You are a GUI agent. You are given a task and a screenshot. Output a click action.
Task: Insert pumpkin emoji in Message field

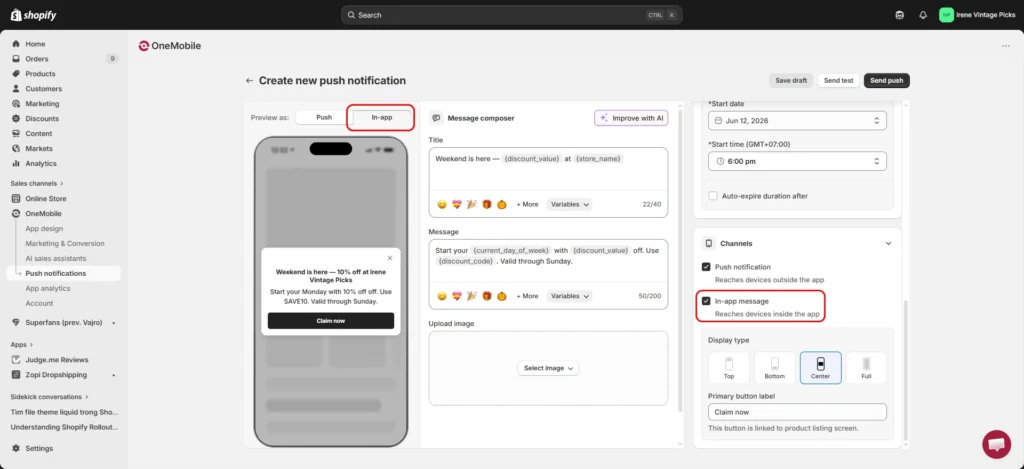502,296
